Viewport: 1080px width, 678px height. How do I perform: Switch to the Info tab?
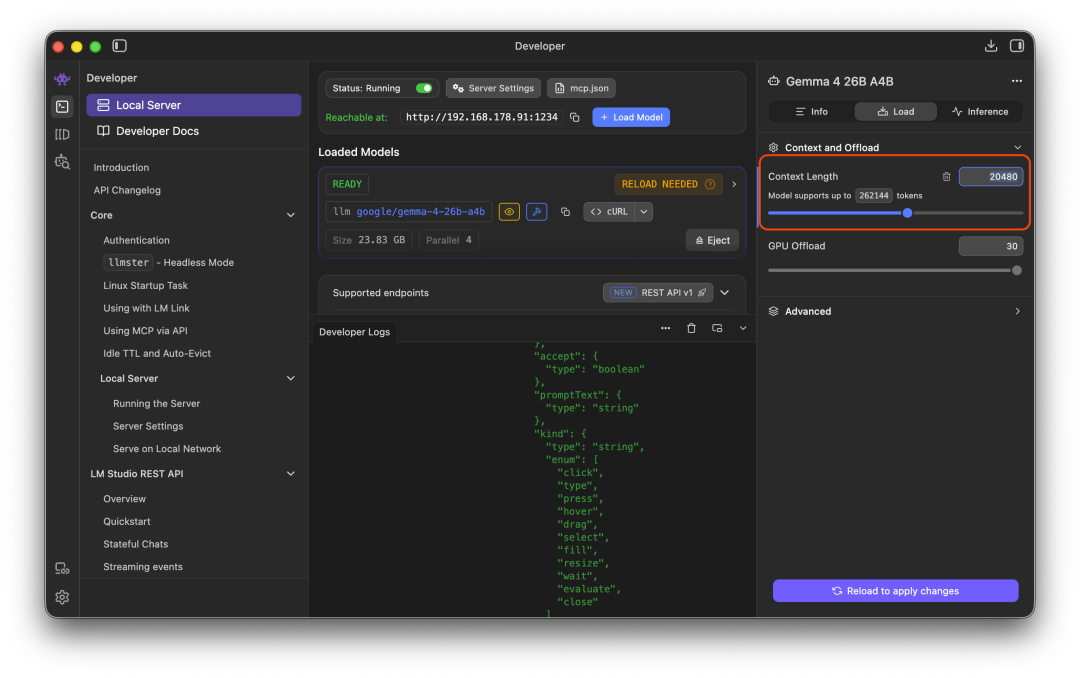tap(811, 112)
